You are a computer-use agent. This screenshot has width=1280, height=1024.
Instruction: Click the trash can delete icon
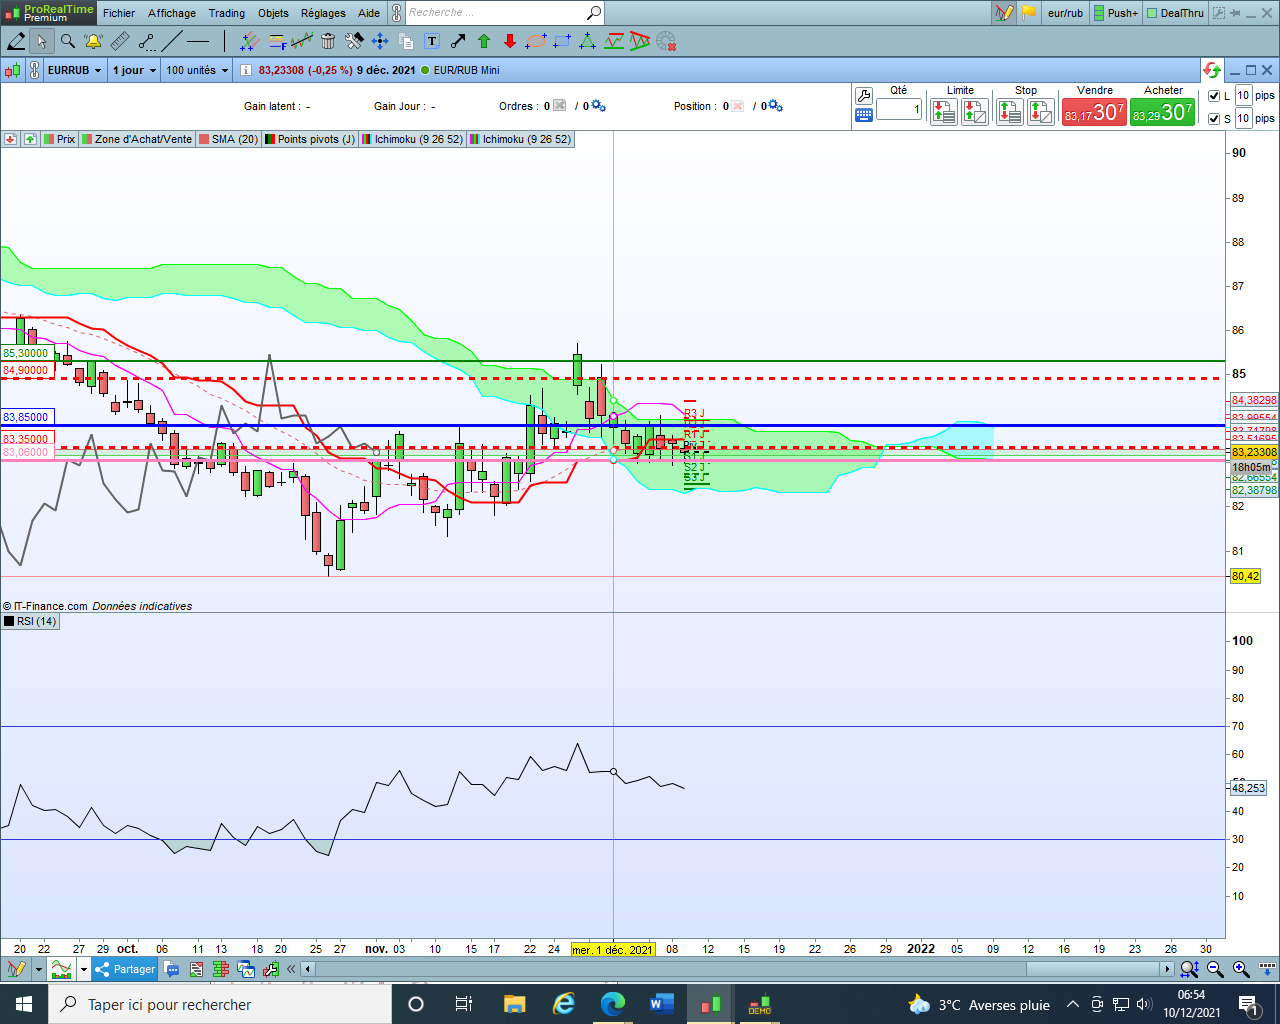328,41
